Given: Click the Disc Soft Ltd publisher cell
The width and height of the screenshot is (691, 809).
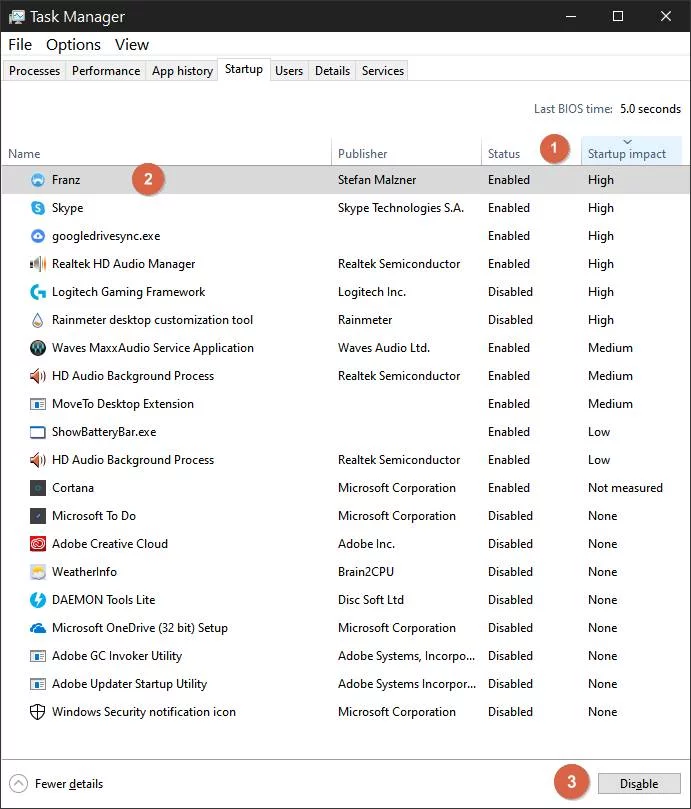Looking at the screenshot, I should pos(371,600).
